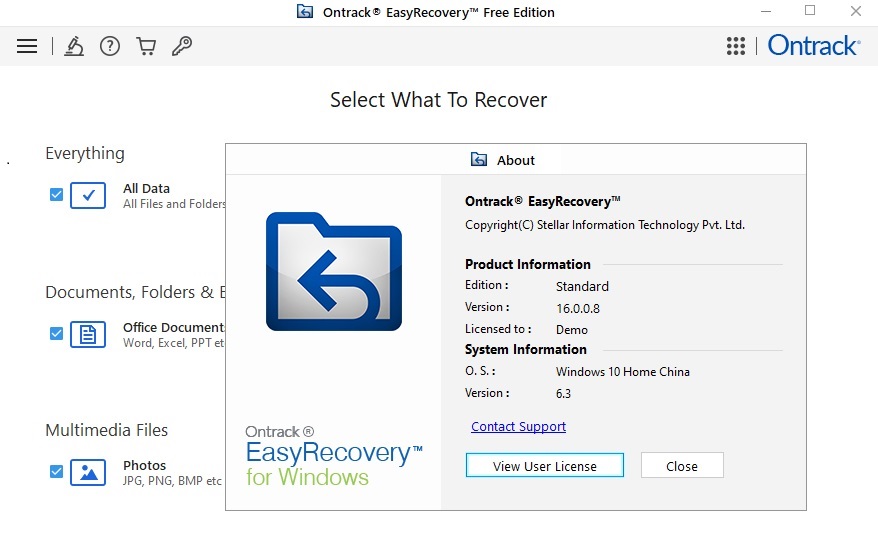Click the shopping cart buy icon
878x550 pixels.
click(x=146, y=46)
